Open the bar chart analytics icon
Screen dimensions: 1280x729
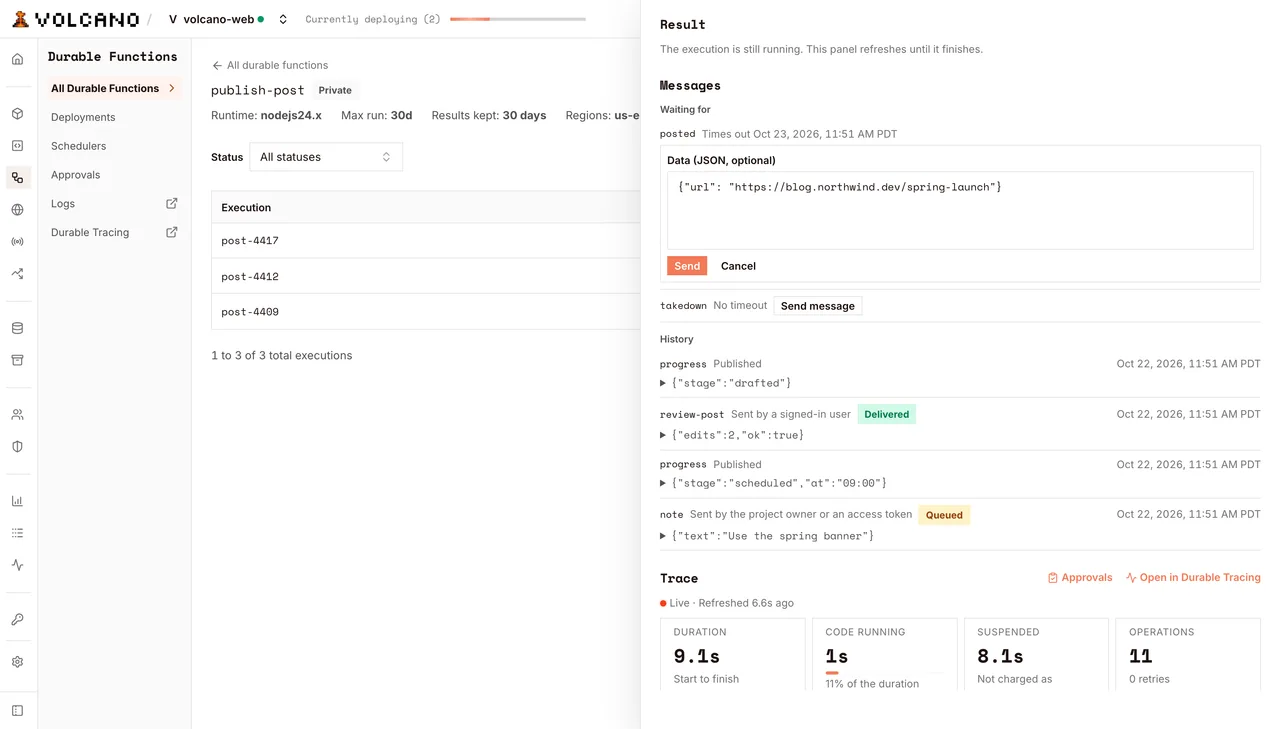pyautogui.click(x=17, y=501)
